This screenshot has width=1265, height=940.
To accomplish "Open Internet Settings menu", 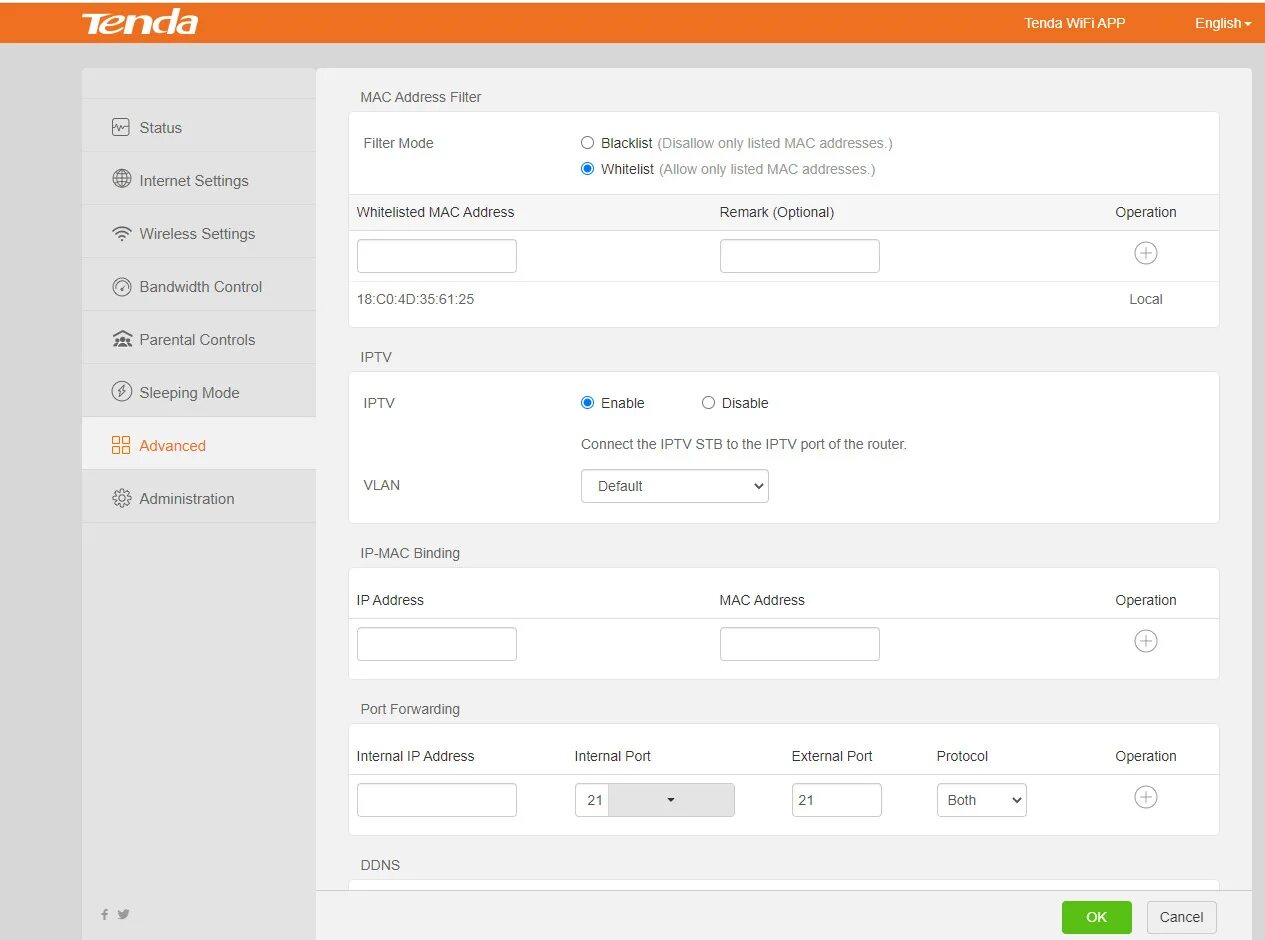I will pos(199,180).
